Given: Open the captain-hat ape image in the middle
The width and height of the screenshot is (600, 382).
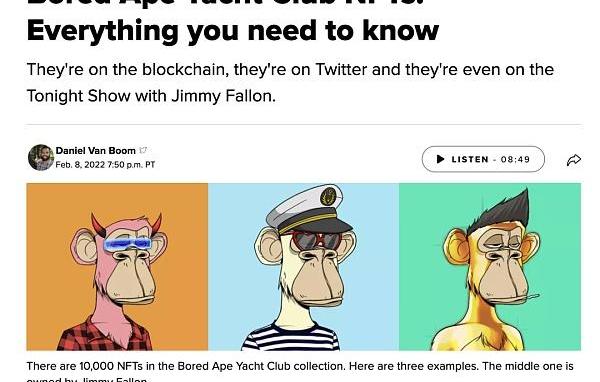Looking at the screenshot, I should (303, 267).
